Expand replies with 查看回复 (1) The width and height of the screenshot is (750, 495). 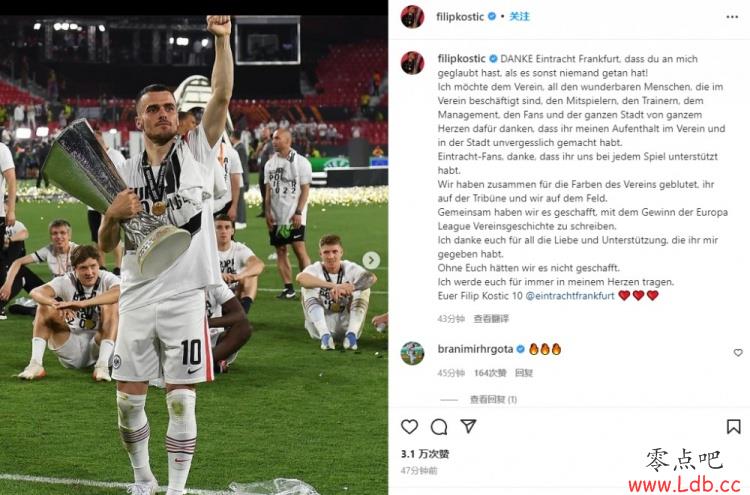tap(493, 399)
